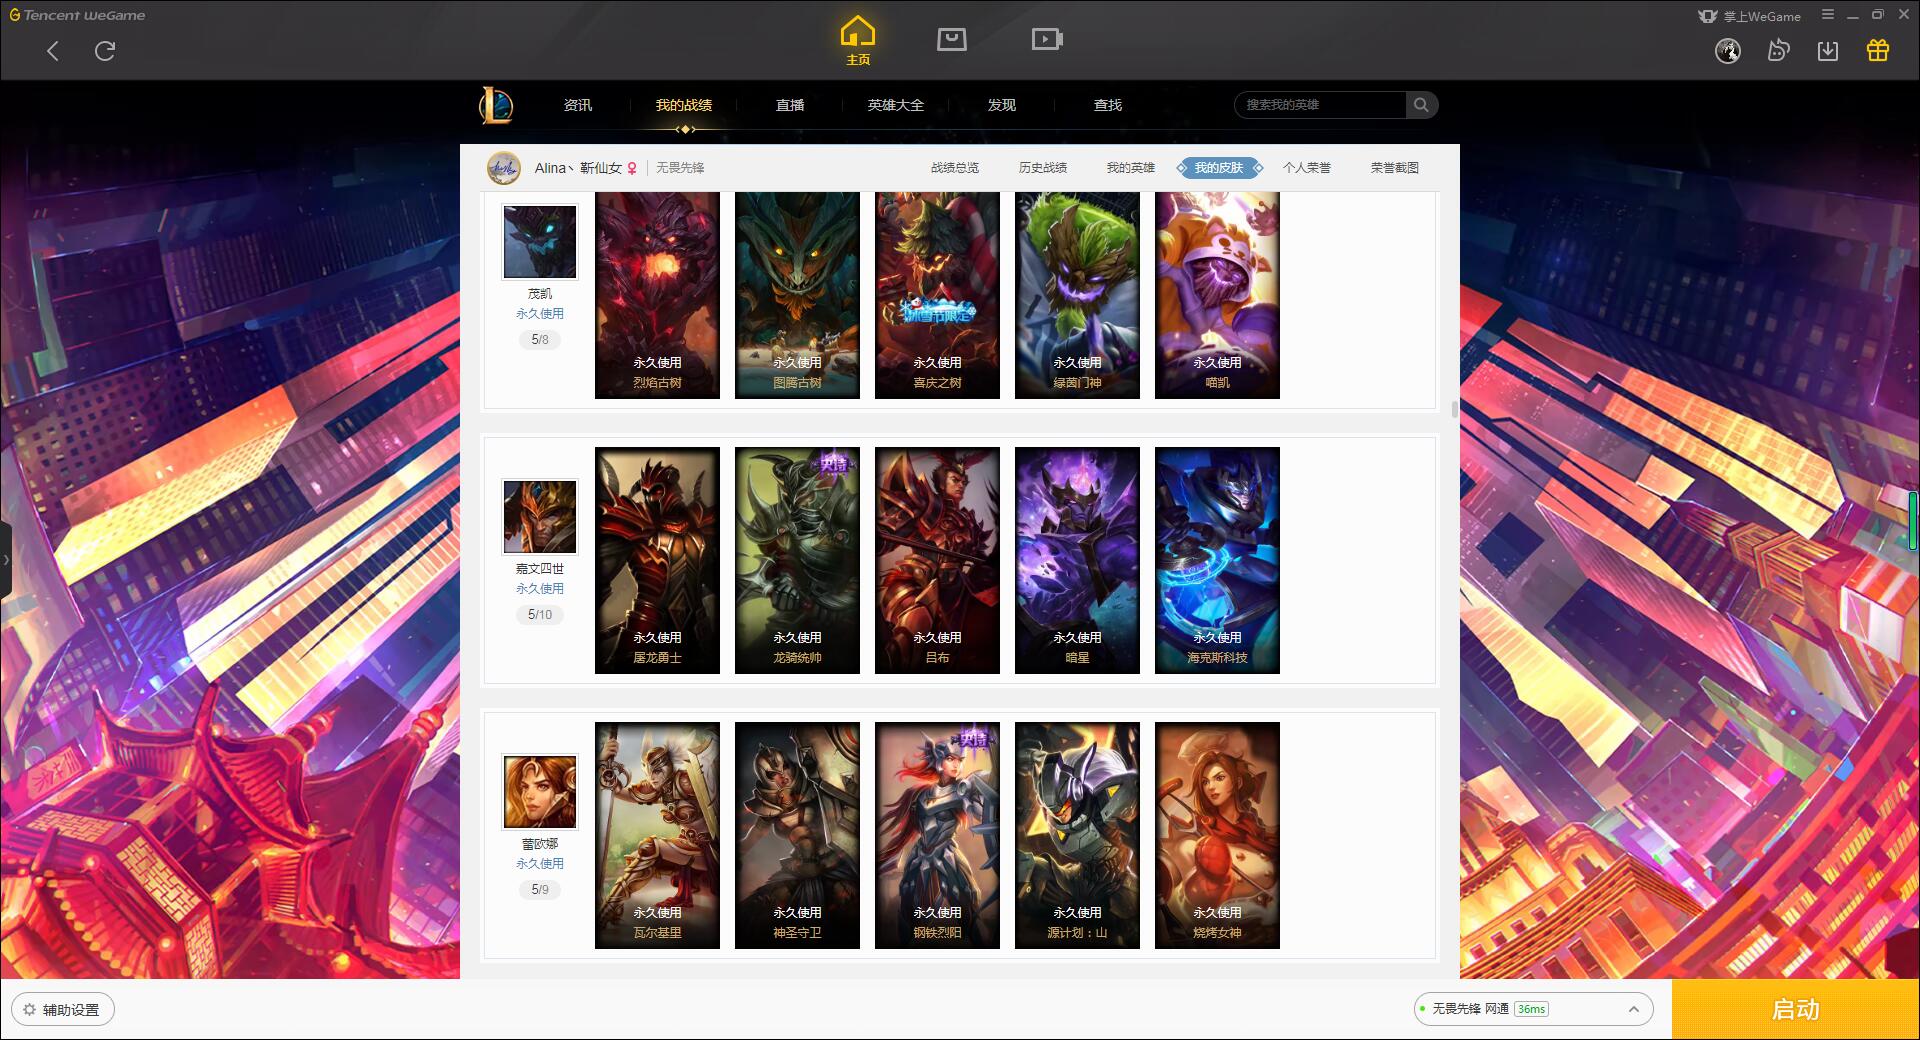This screenshot has height=1040, width=1920.
Task: Switch to 历史战绩 sub-tab
Action: coord(1043,168)
